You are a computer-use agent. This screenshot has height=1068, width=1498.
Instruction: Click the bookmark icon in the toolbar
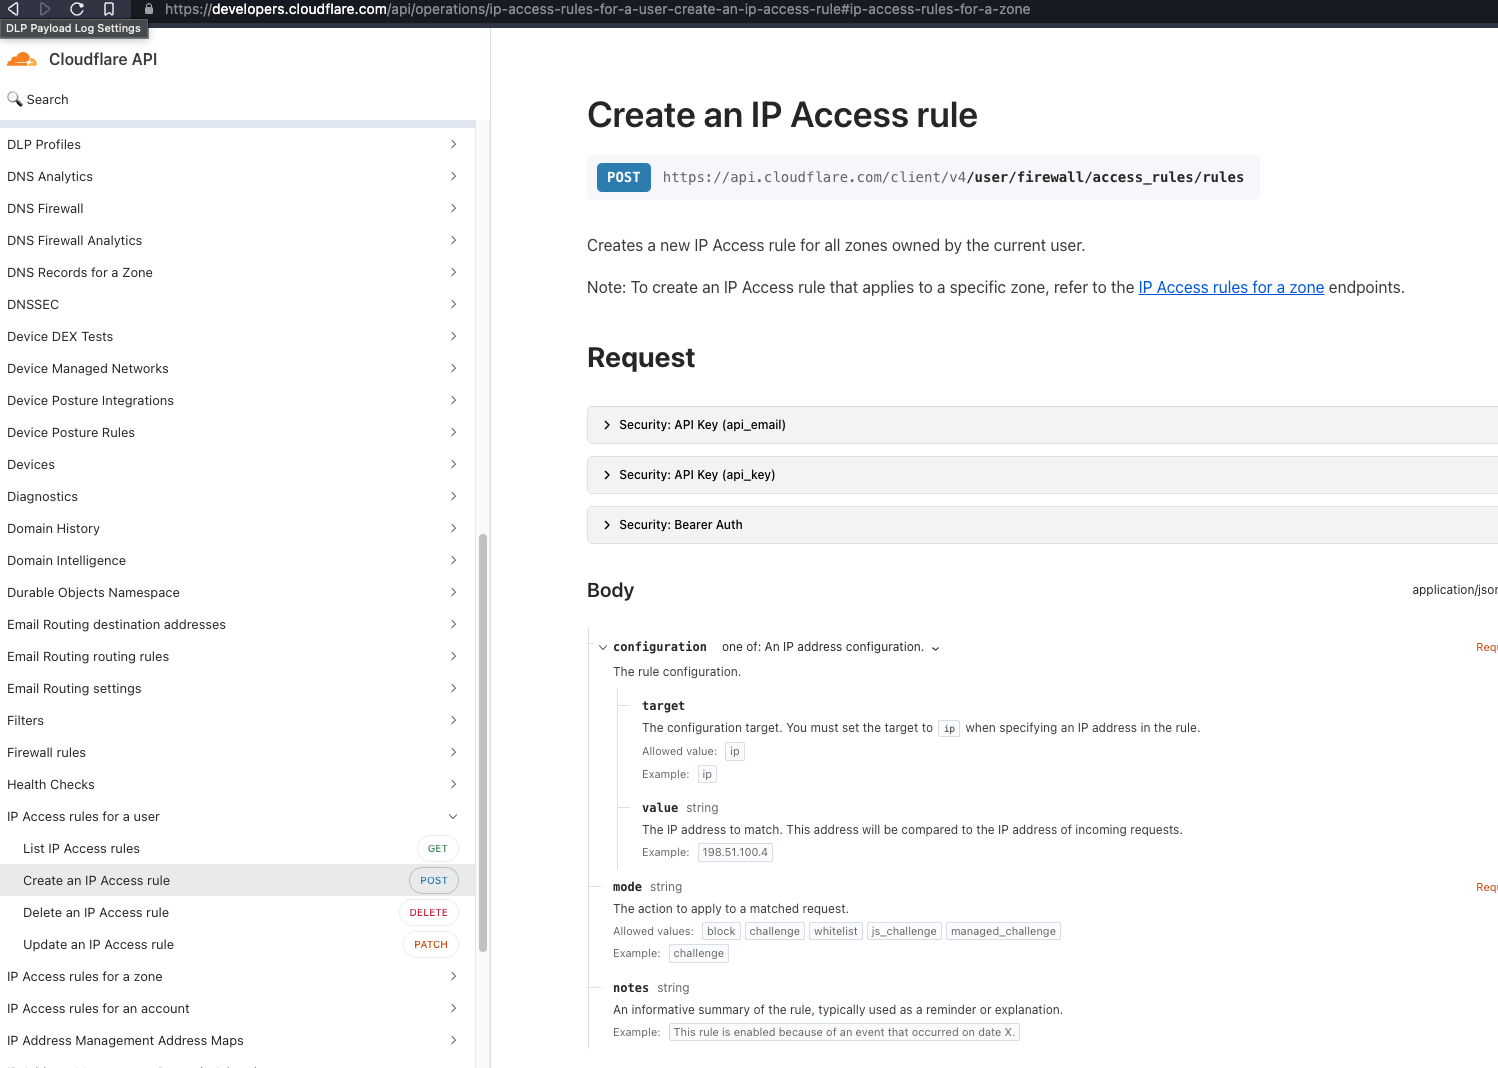click(109, 9)
